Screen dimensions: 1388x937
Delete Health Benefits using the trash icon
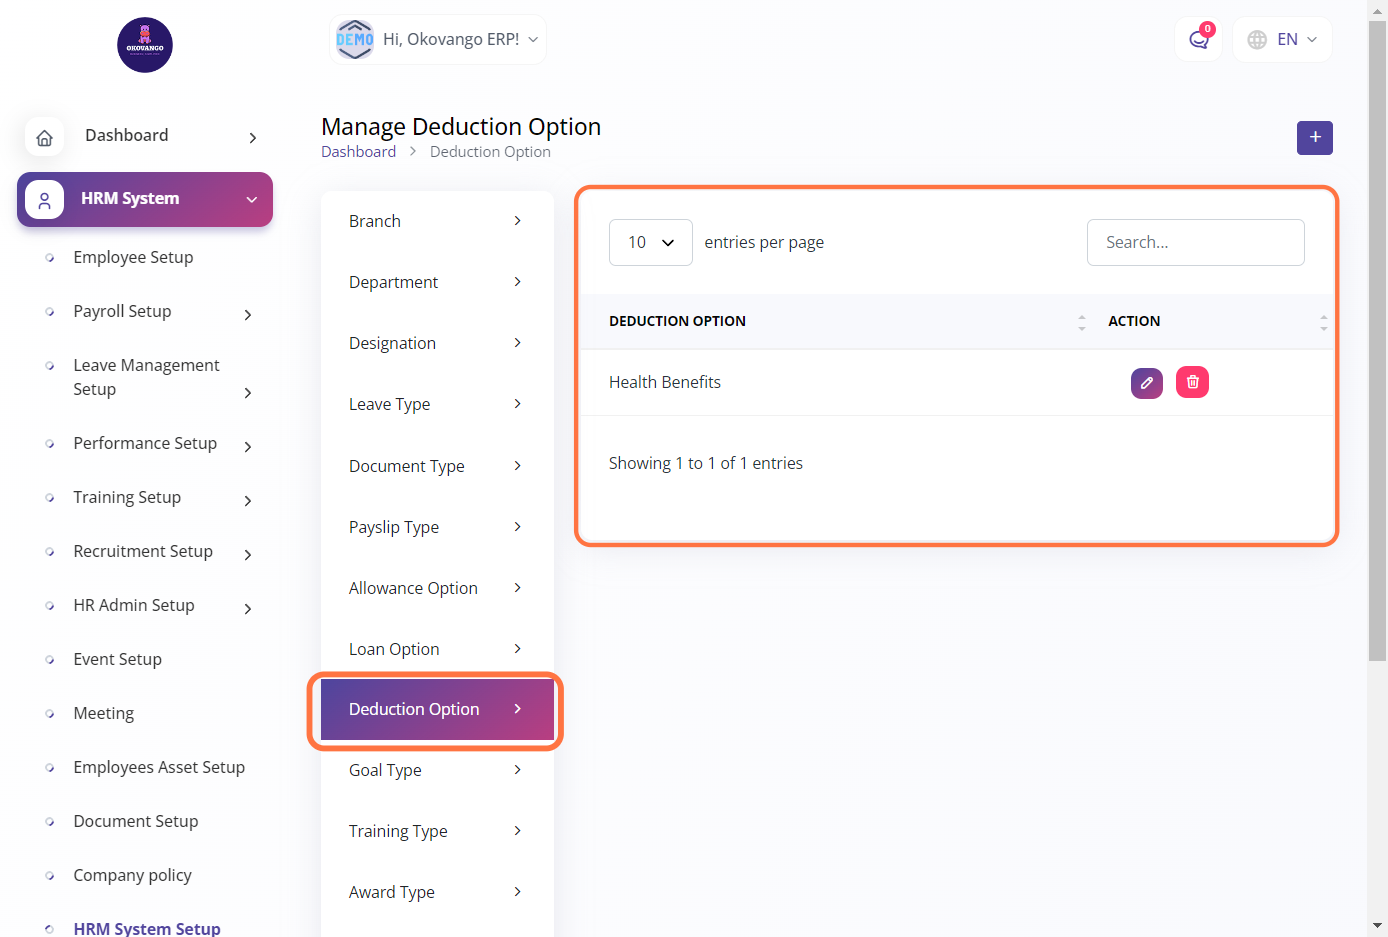coord(1192,382)
